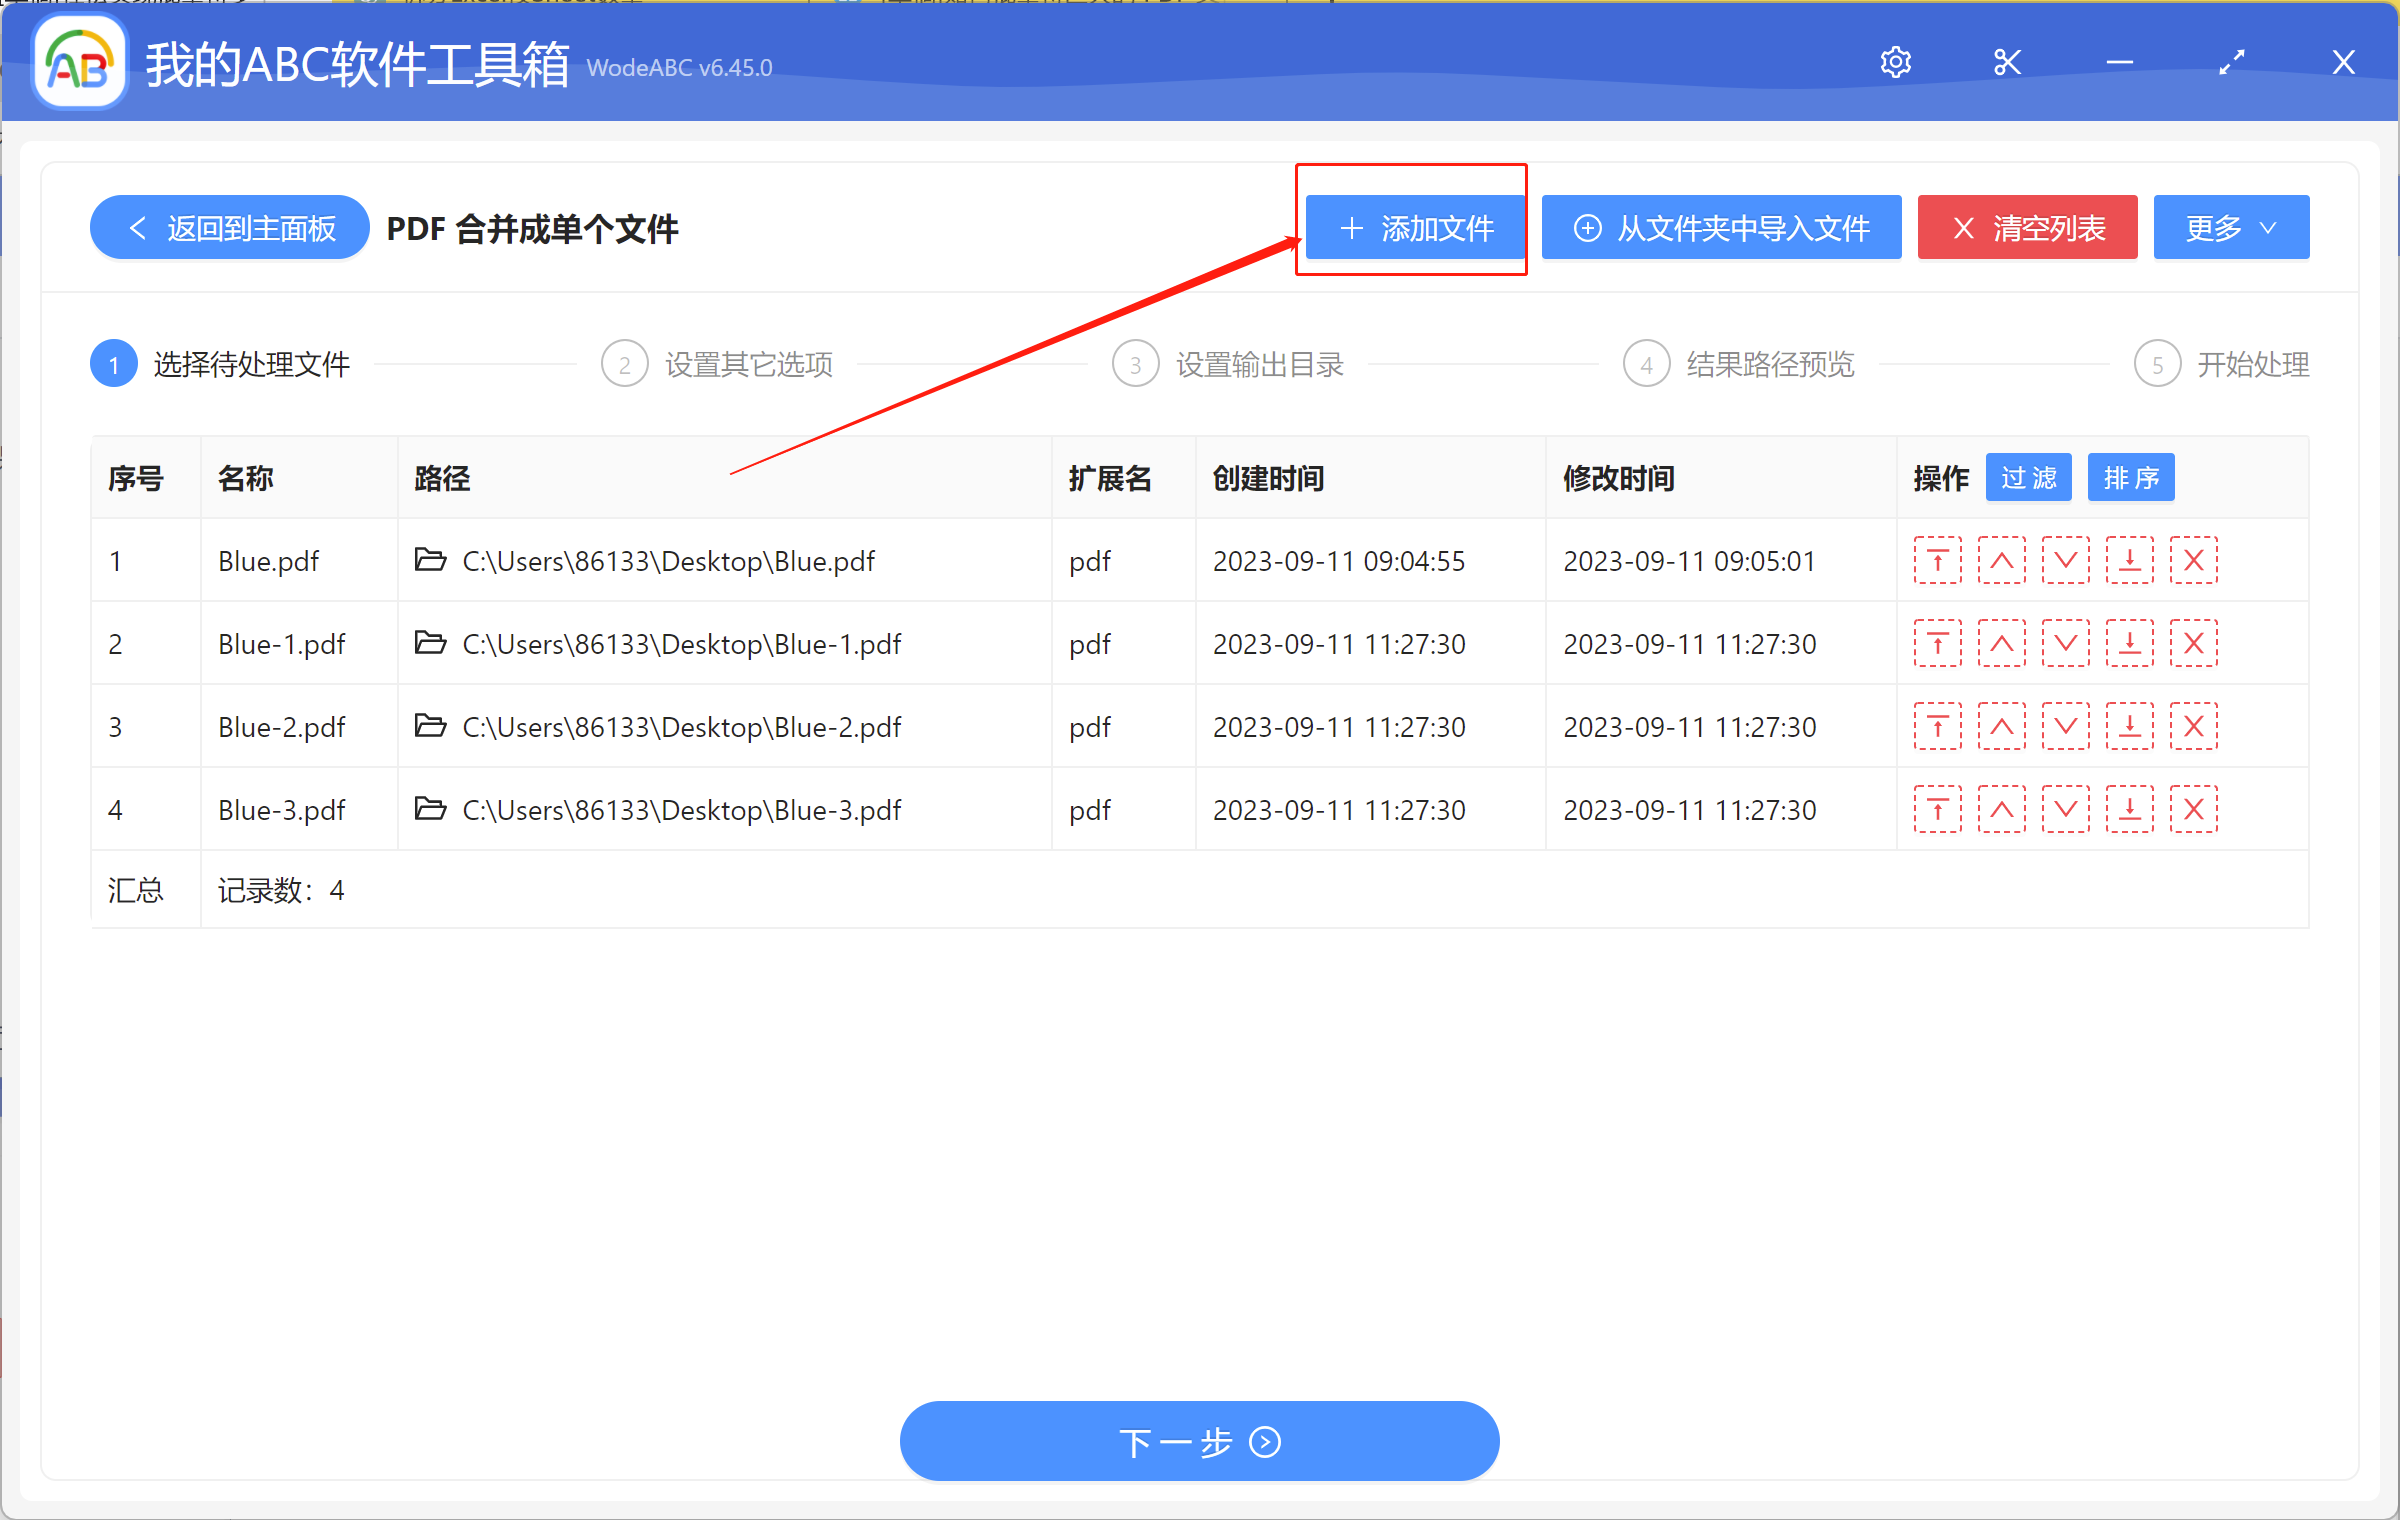The height and width of the screenshot is (1520, 2400).
Task: Click 返回到主面板 to go back
Action: coord(228,227)
